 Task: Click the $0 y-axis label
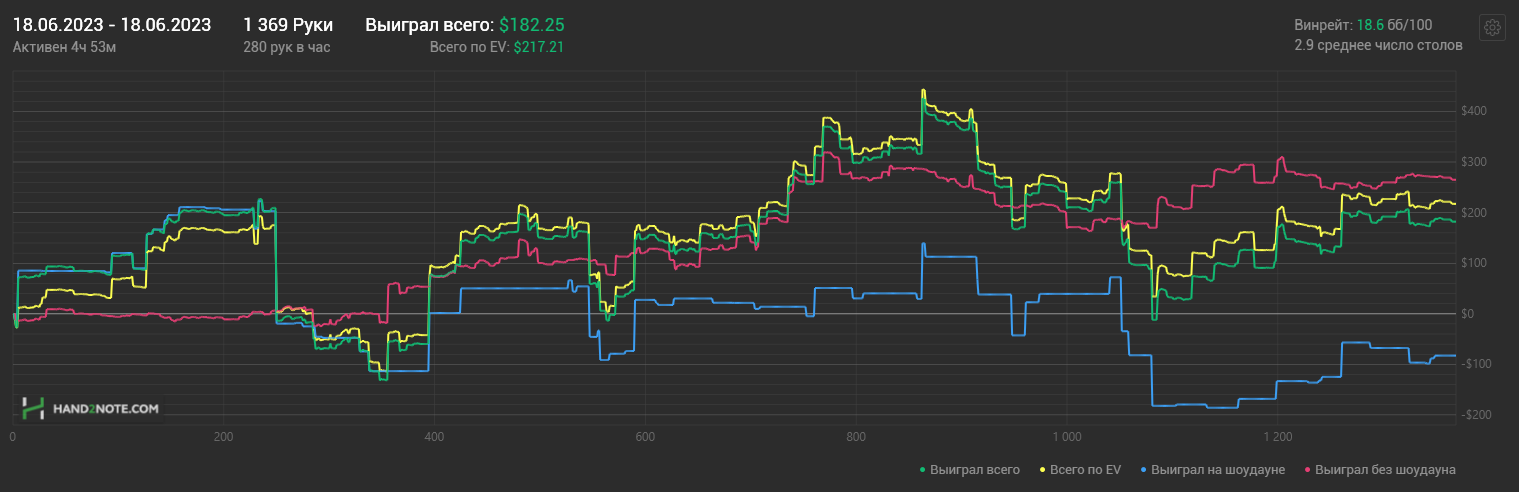pyautogui.click(x=1468, y=314)
